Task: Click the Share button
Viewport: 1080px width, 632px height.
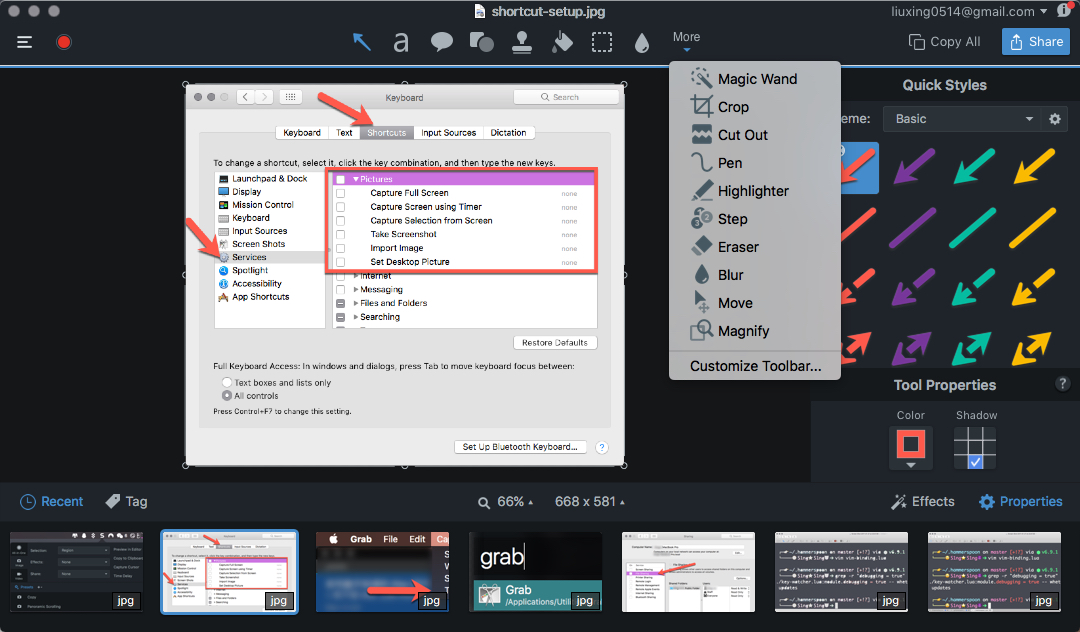Action: 1035,41
